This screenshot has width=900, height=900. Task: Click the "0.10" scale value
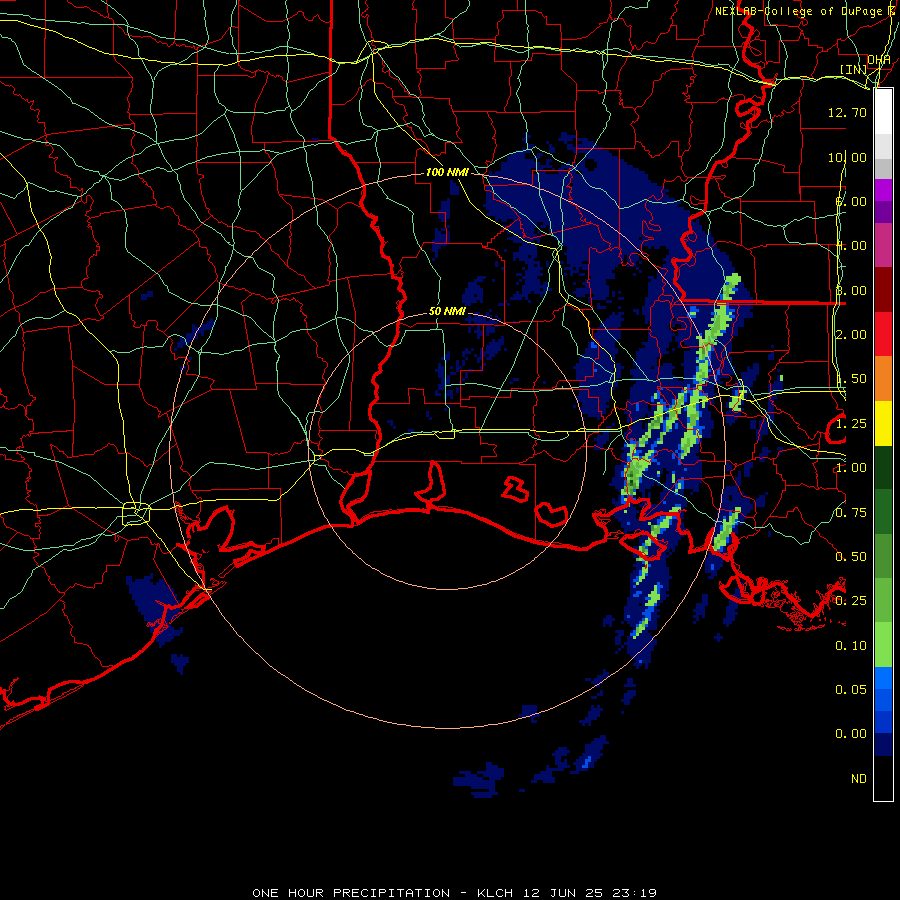tap(851, 646)
